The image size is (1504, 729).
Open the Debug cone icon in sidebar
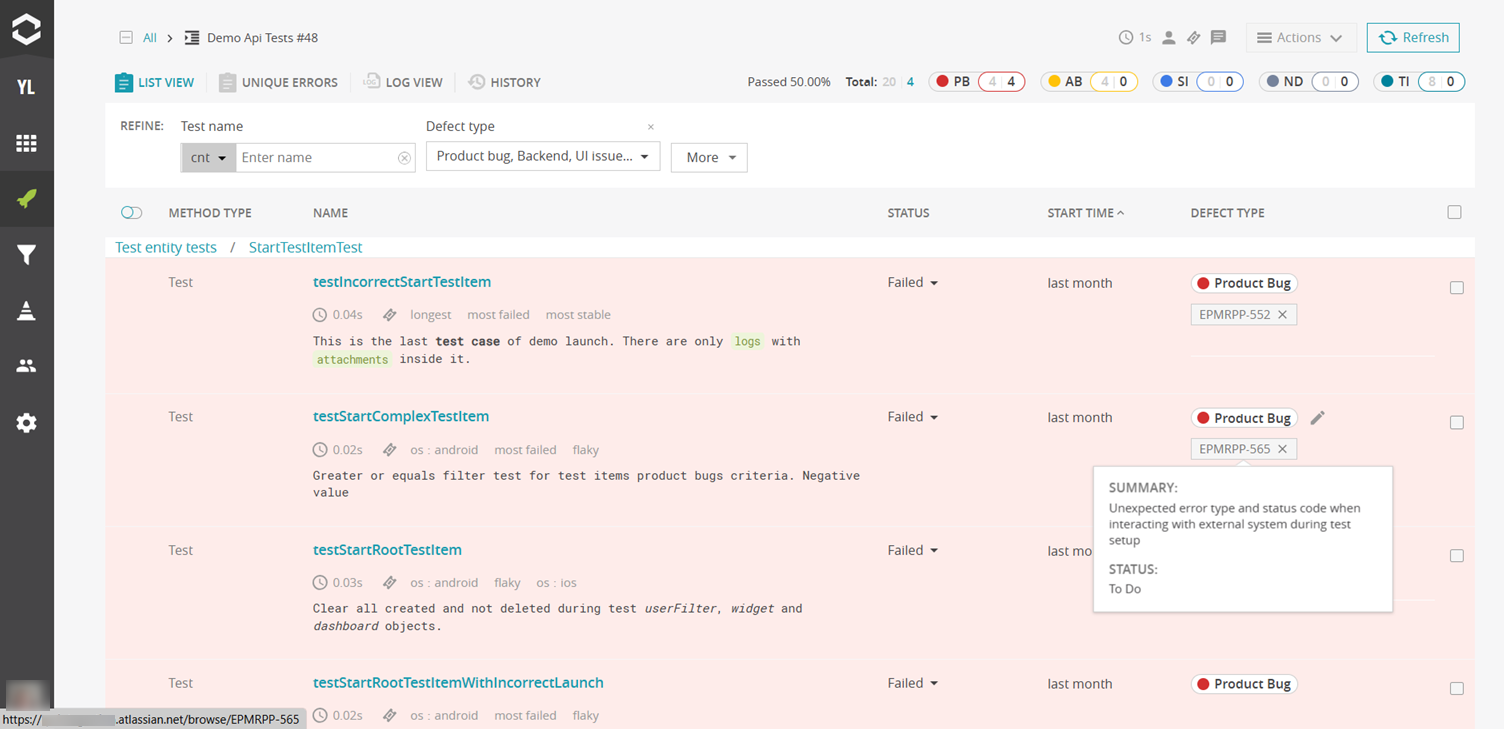point(26,311)
